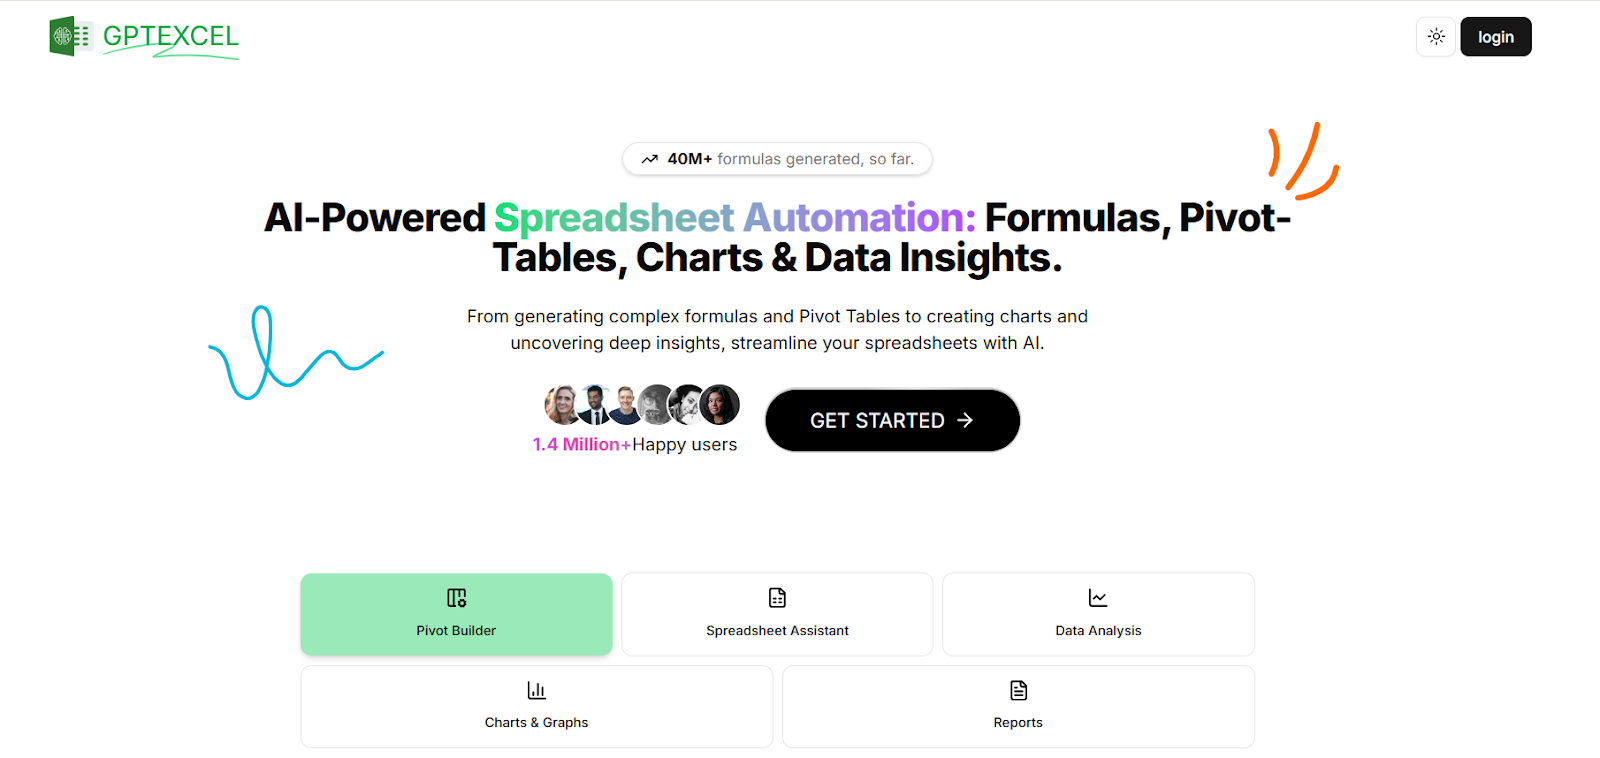Click the Data Analysis card
Image resolution: width=1600 pixels, height=758 pixels.
click(1097, 613)
